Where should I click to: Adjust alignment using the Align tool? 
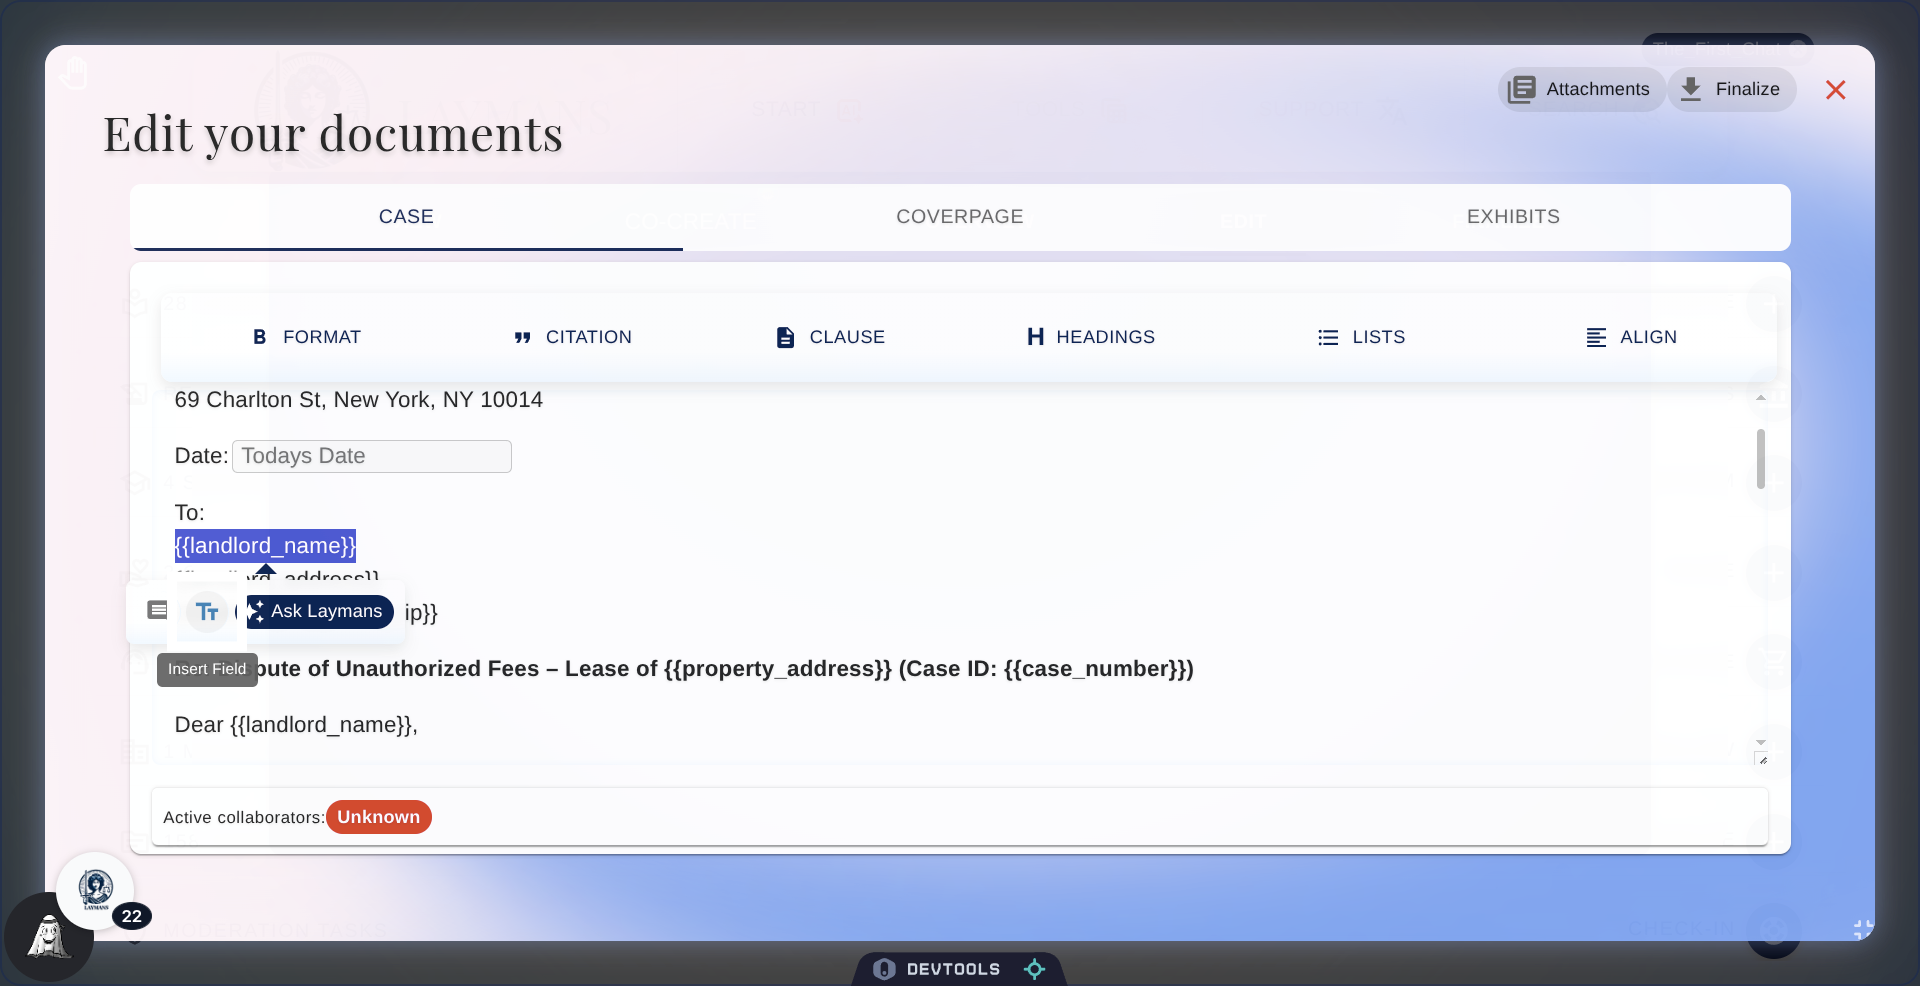(x=1632, y=337)
